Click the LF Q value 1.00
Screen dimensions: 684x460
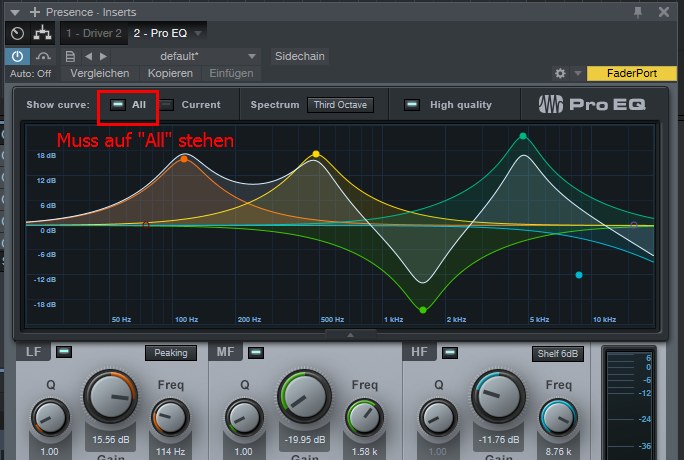pos(49,451)
